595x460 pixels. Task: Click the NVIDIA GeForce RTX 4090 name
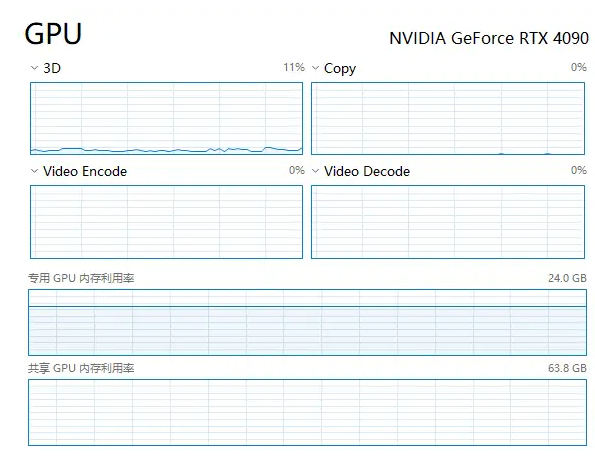[489, 38]
